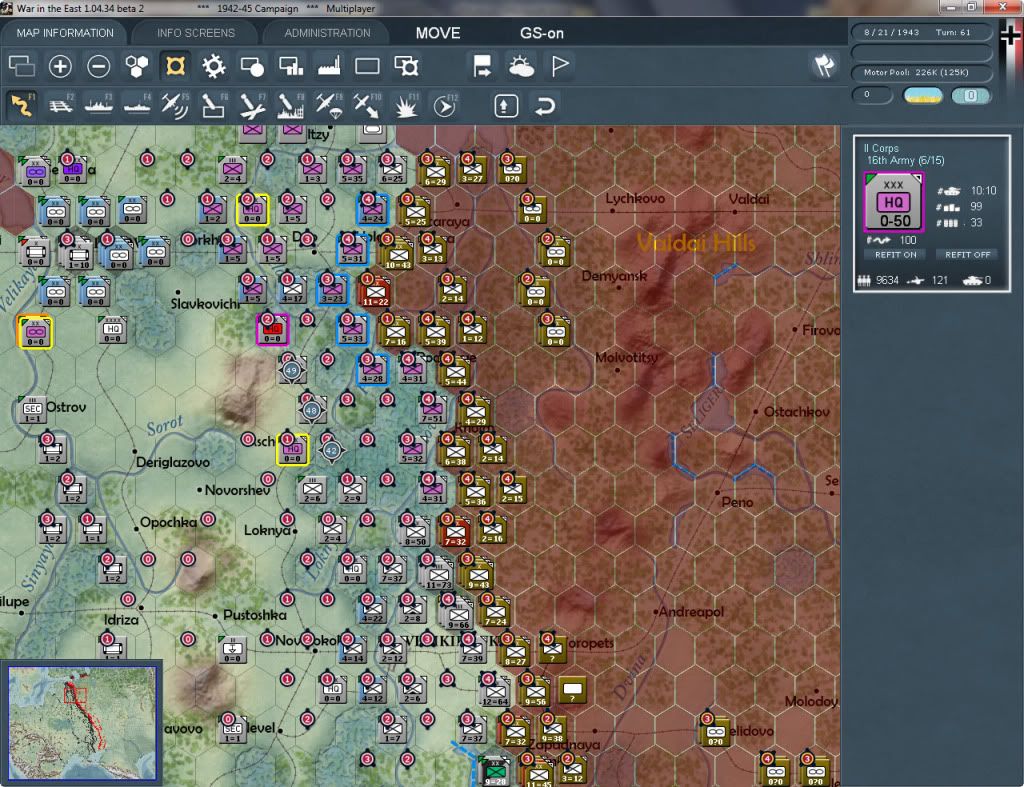This screenshot has width=1024, height=787.
Task: Click the Demyansk town label on map
Action: (x=614, y=276)
